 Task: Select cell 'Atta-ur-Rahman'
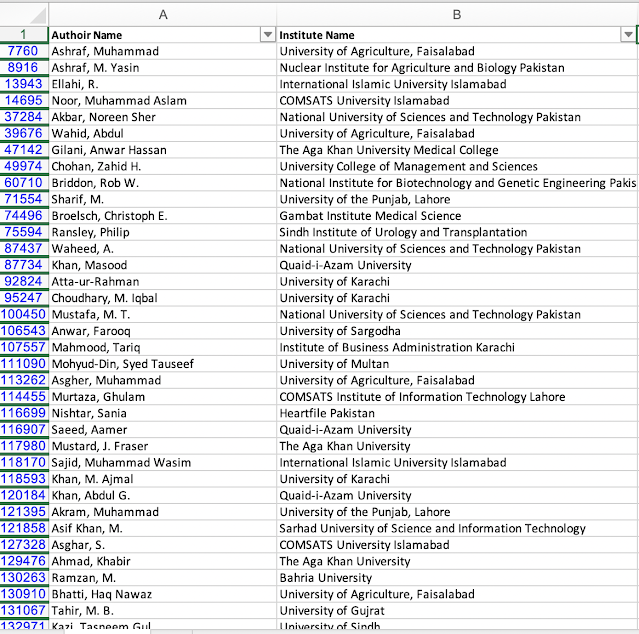pos(162,282)
